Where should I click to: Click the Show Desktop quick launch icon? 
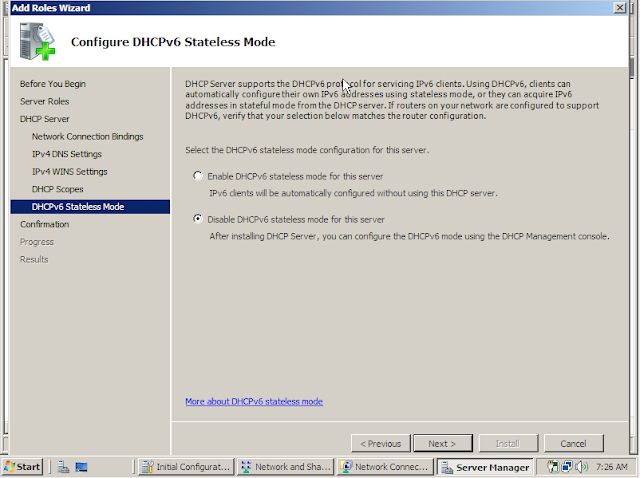coord(81,467)
